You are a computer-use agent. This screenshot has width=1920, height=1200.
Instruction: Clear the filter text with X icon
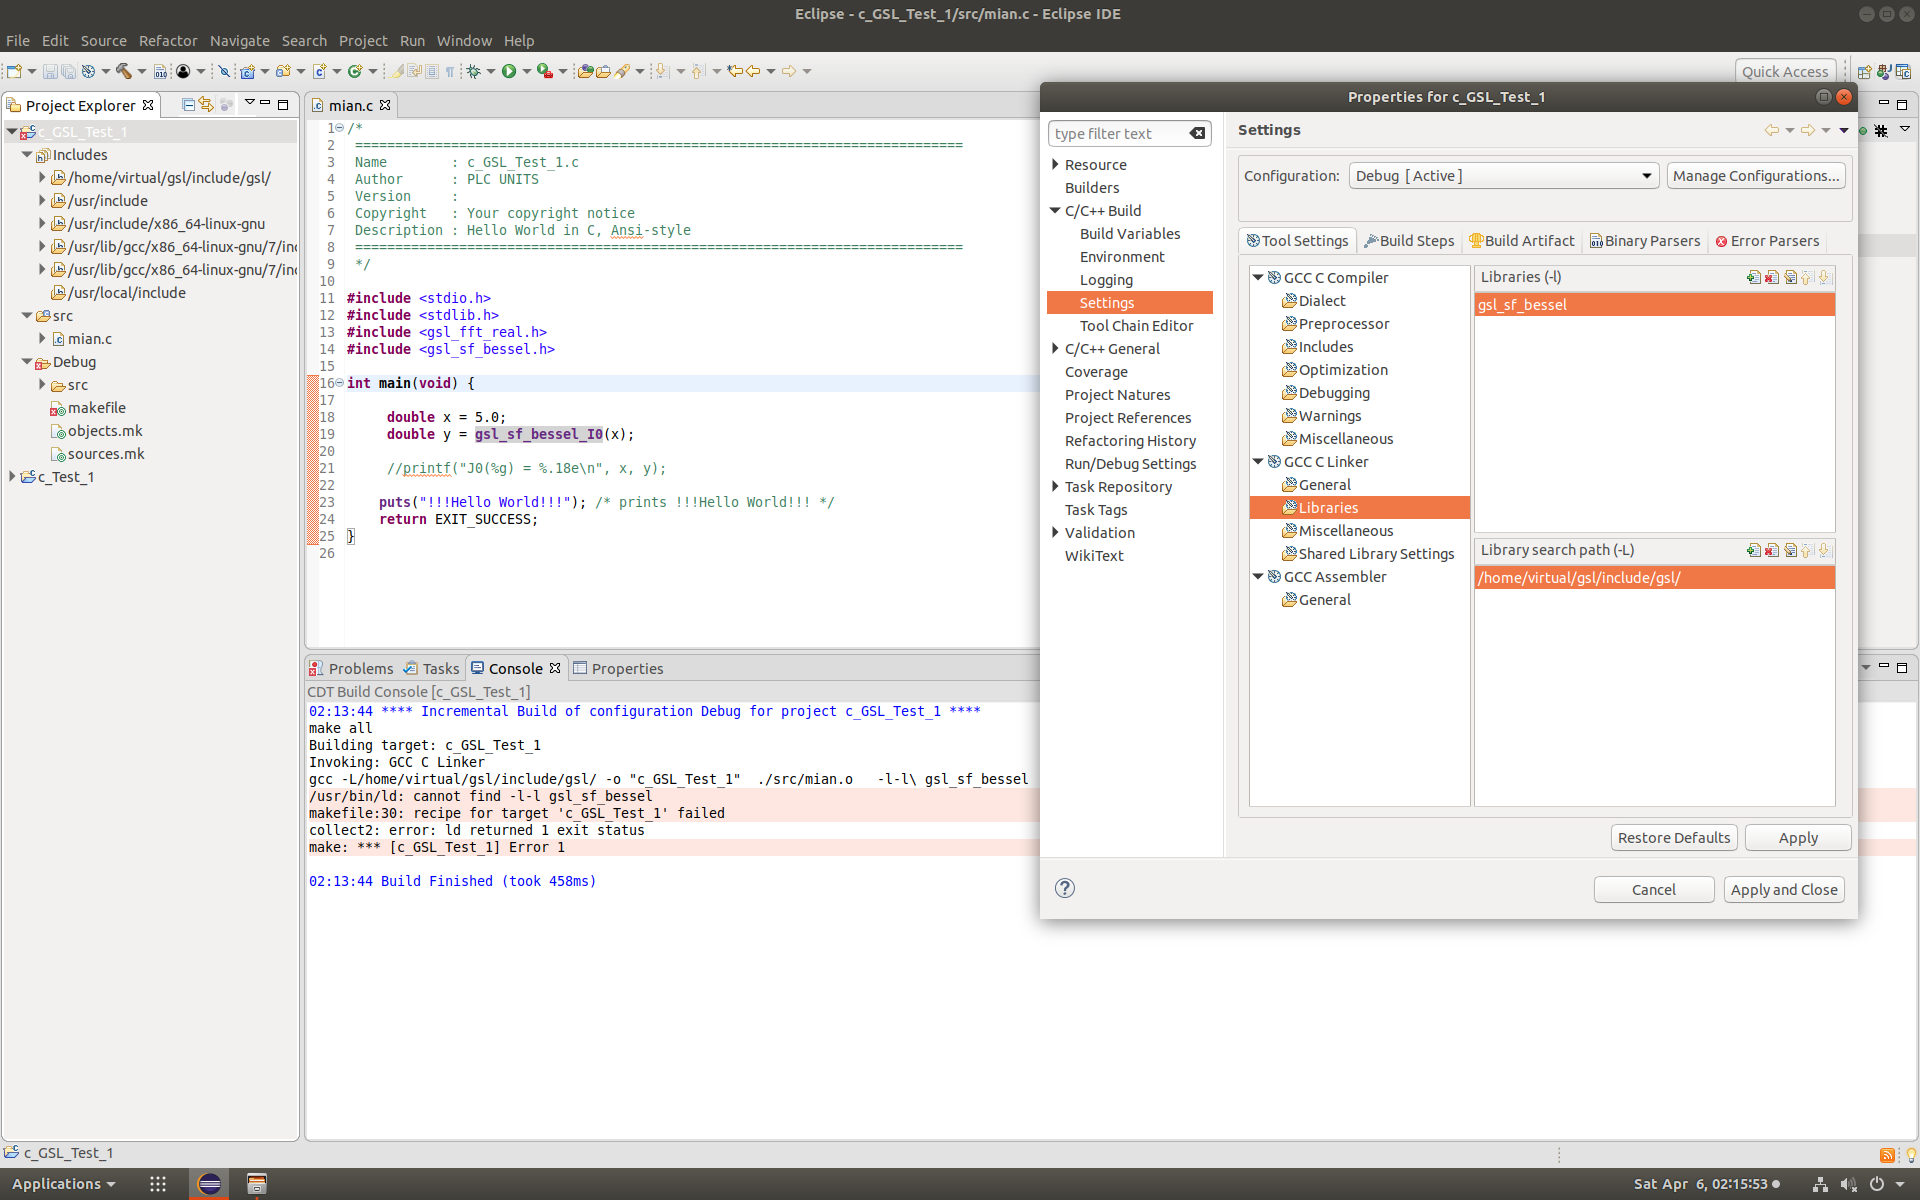[1197, 134]
